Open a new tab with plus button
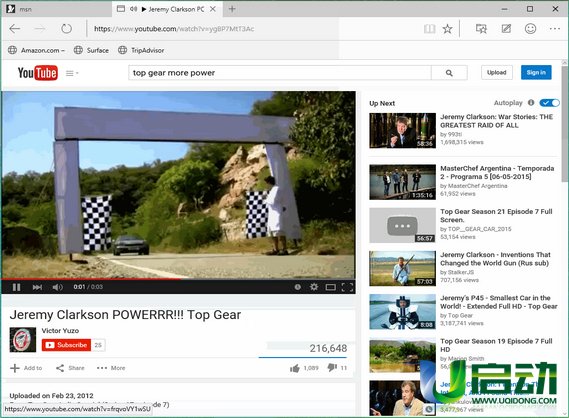569x418 pixels. pyautogui.click(x=232, y=9)
